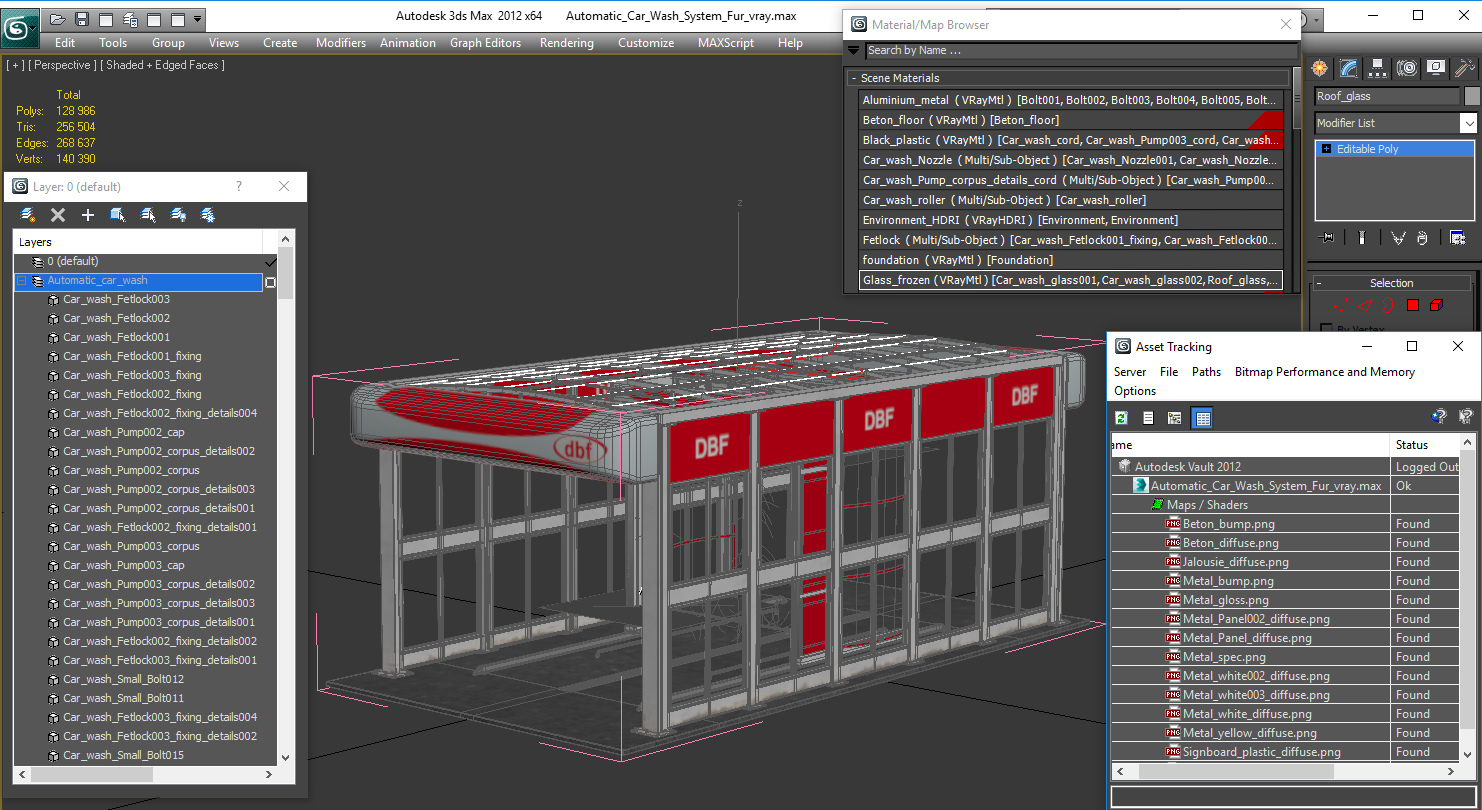The height and width of the screenshot is (810, 1482).
Task: Switch Asset Tracking to Table View icon
Action: click(x=1202, y=418)
